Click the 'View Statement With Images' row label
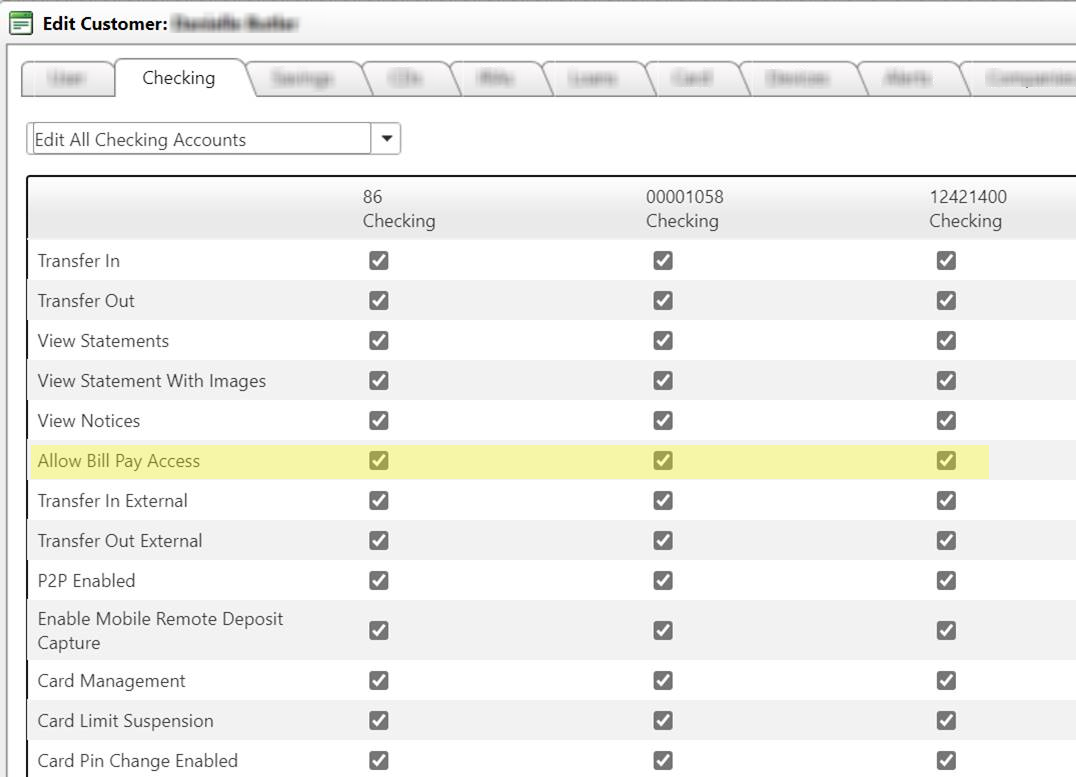This screenshot has width=1076, height=777. 152,381
